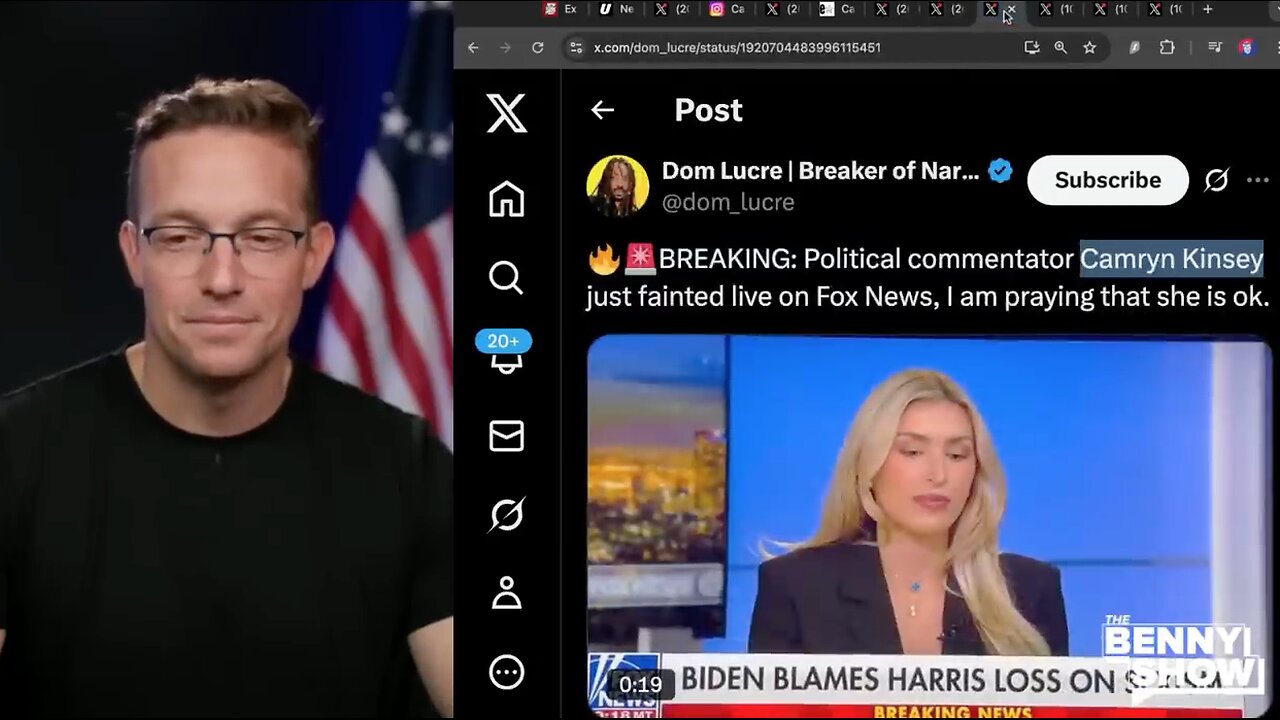
Task: Close the active X browser tab
Action: point(1011,9)
